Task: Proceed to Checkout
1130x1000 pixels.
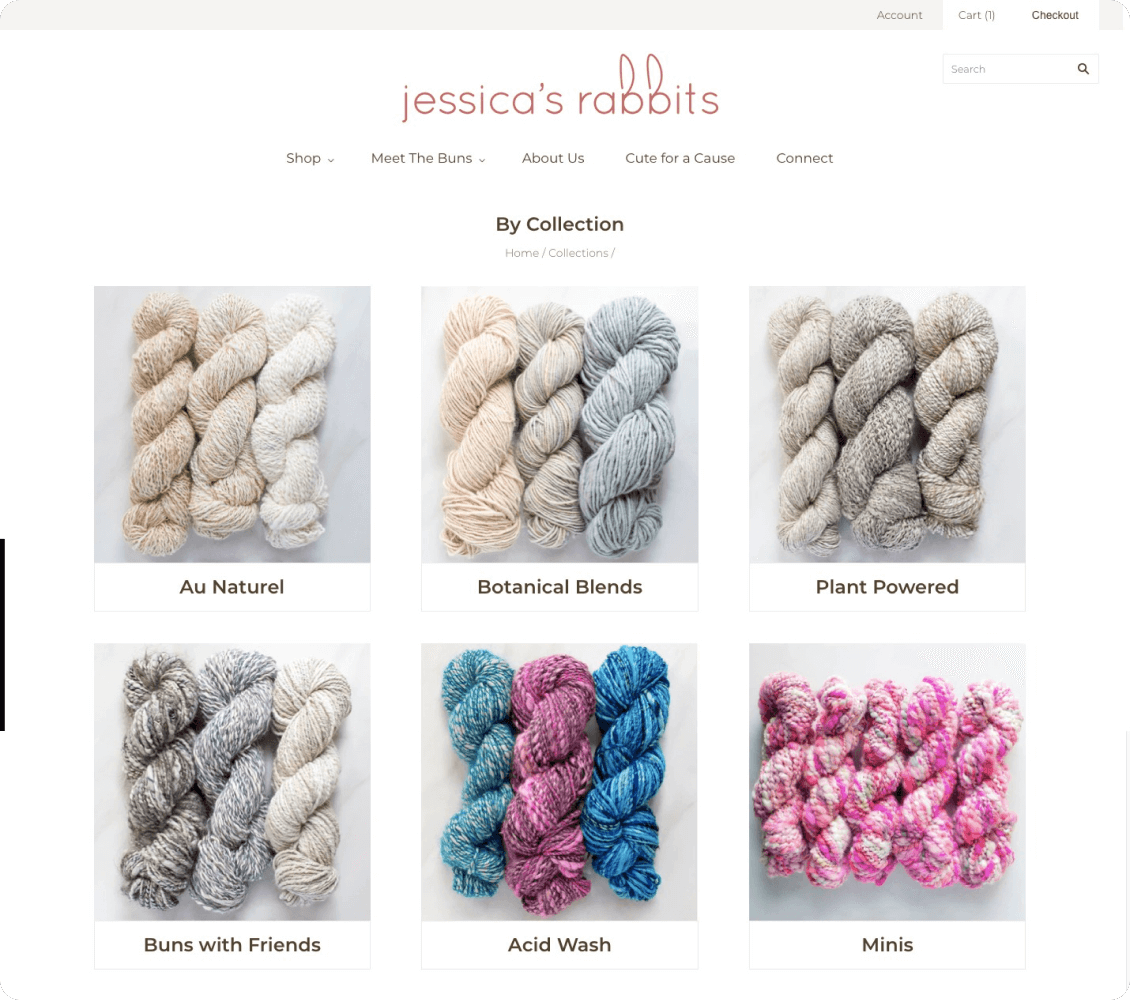Action: pos(1054,15)
